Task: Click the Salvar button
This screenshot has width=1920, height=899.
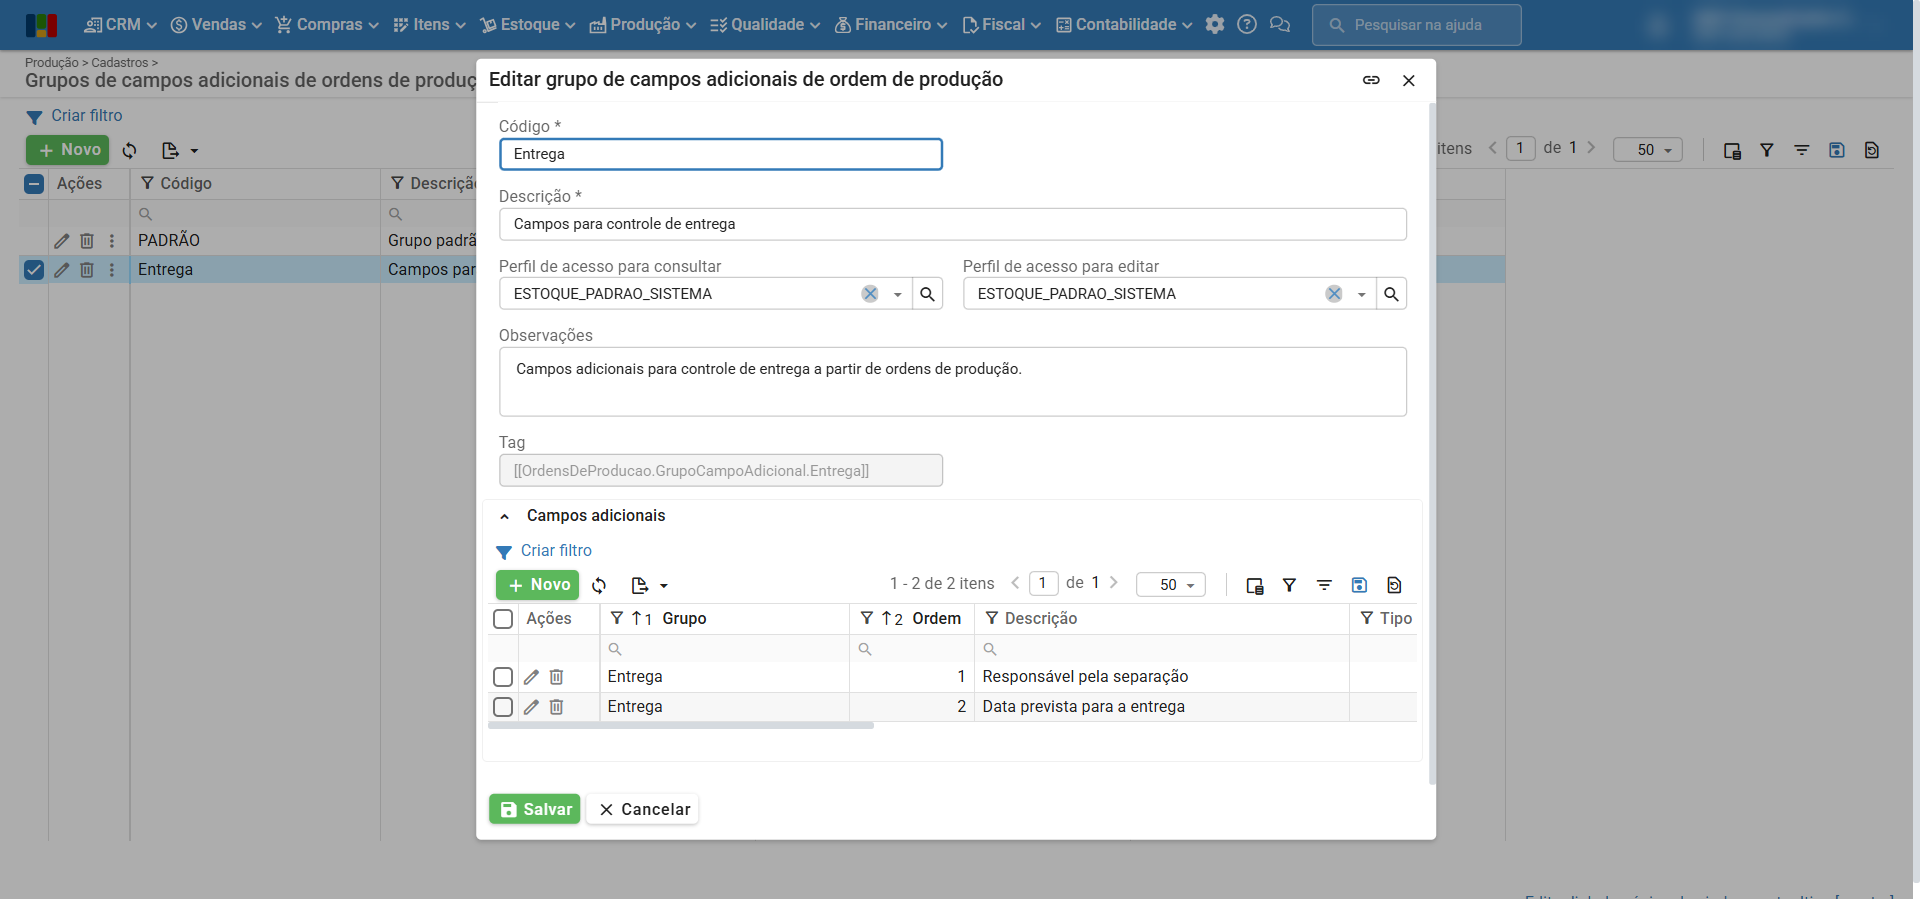Action: (535, 809)
